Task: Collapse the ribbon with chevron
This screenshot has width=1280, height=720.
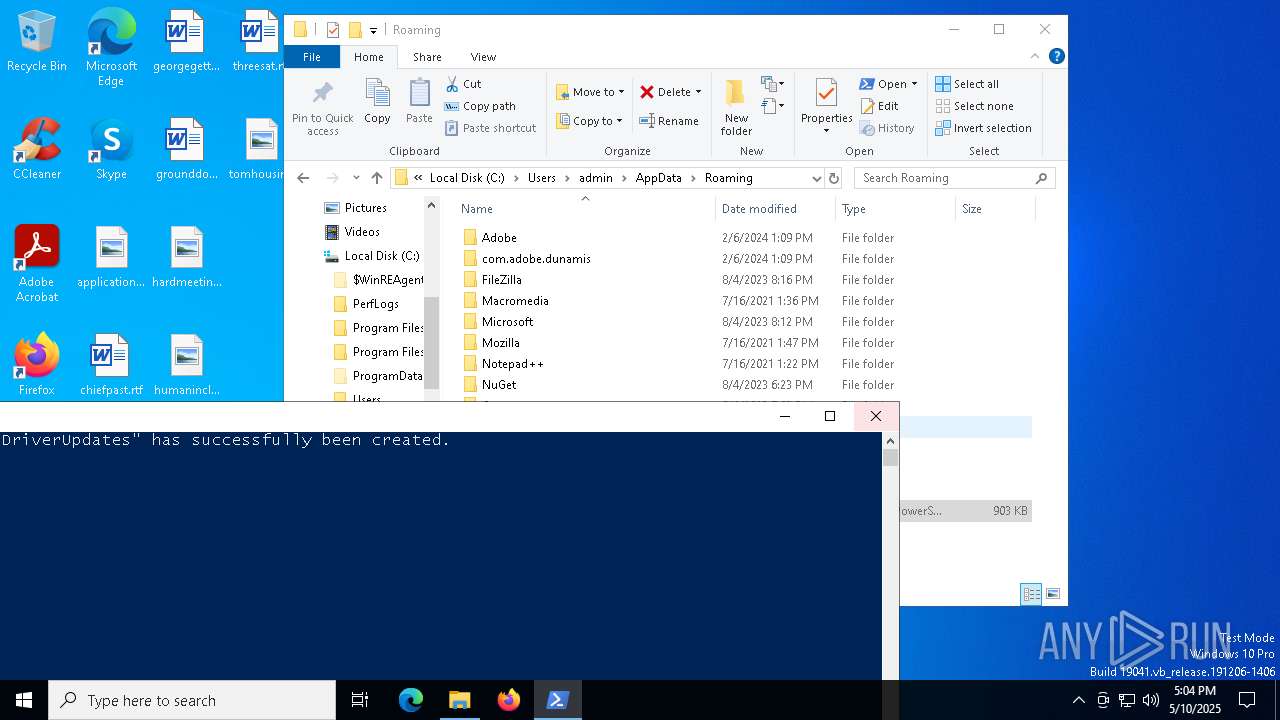Action: pyautogui.click(x=1035, y=57)
